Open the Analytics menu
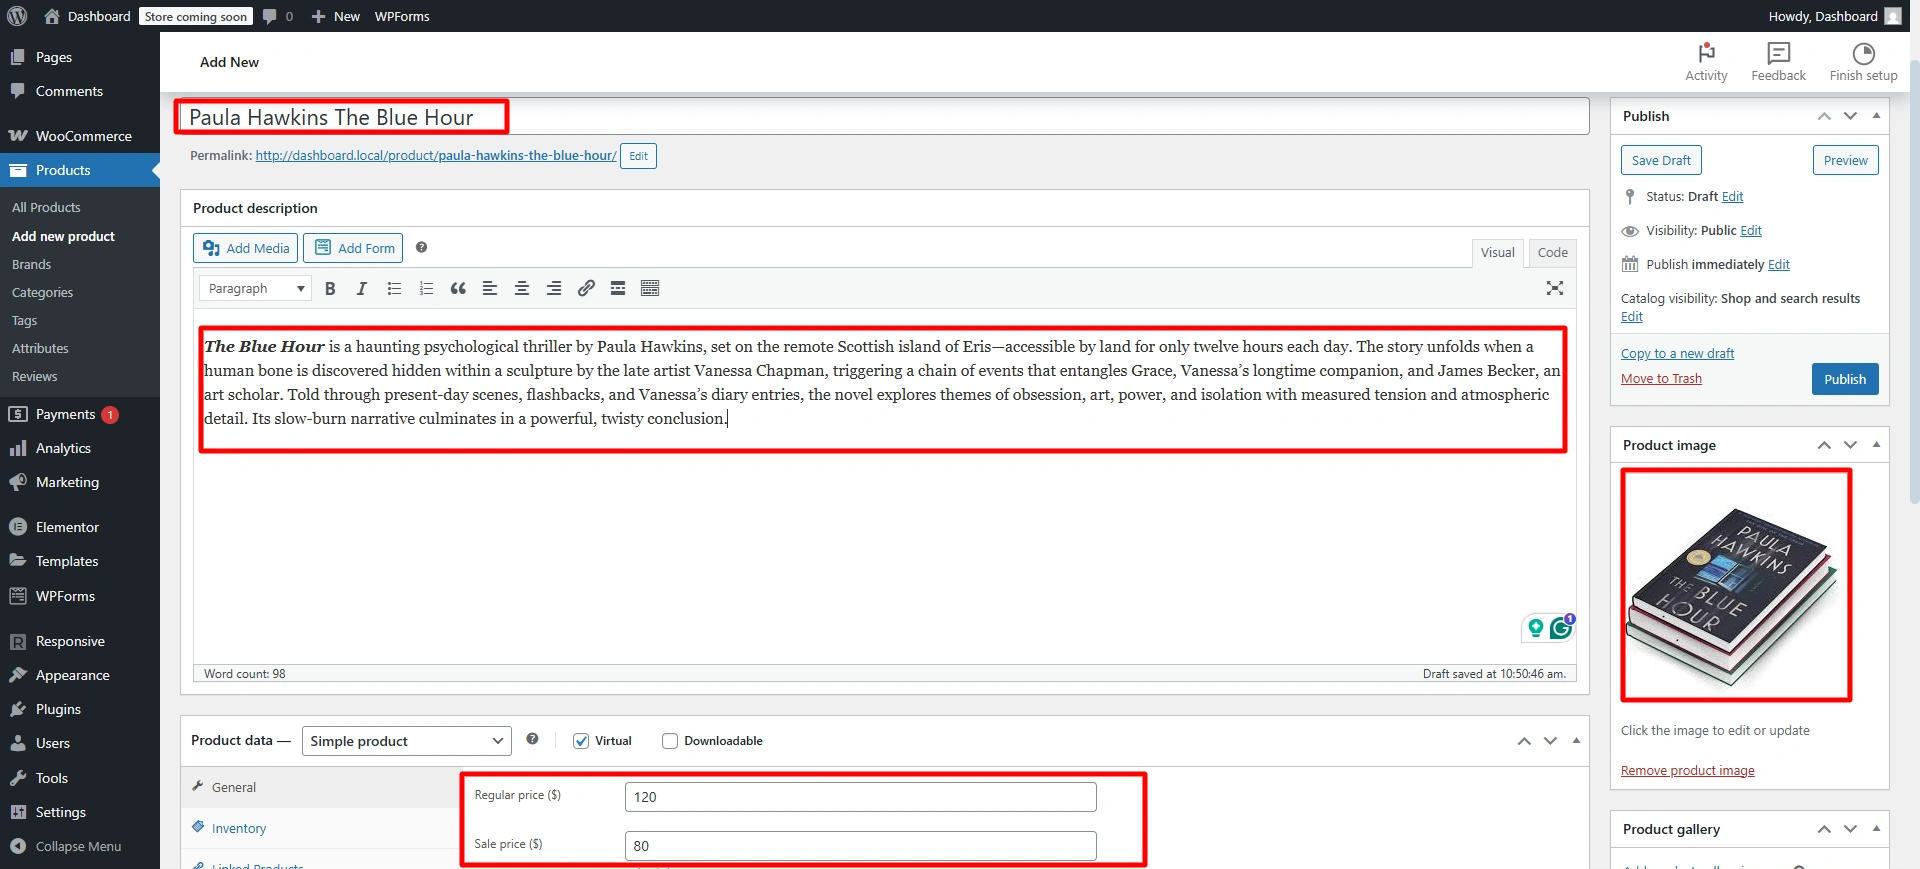The image size is (1920, 869). tap(80, 448)
